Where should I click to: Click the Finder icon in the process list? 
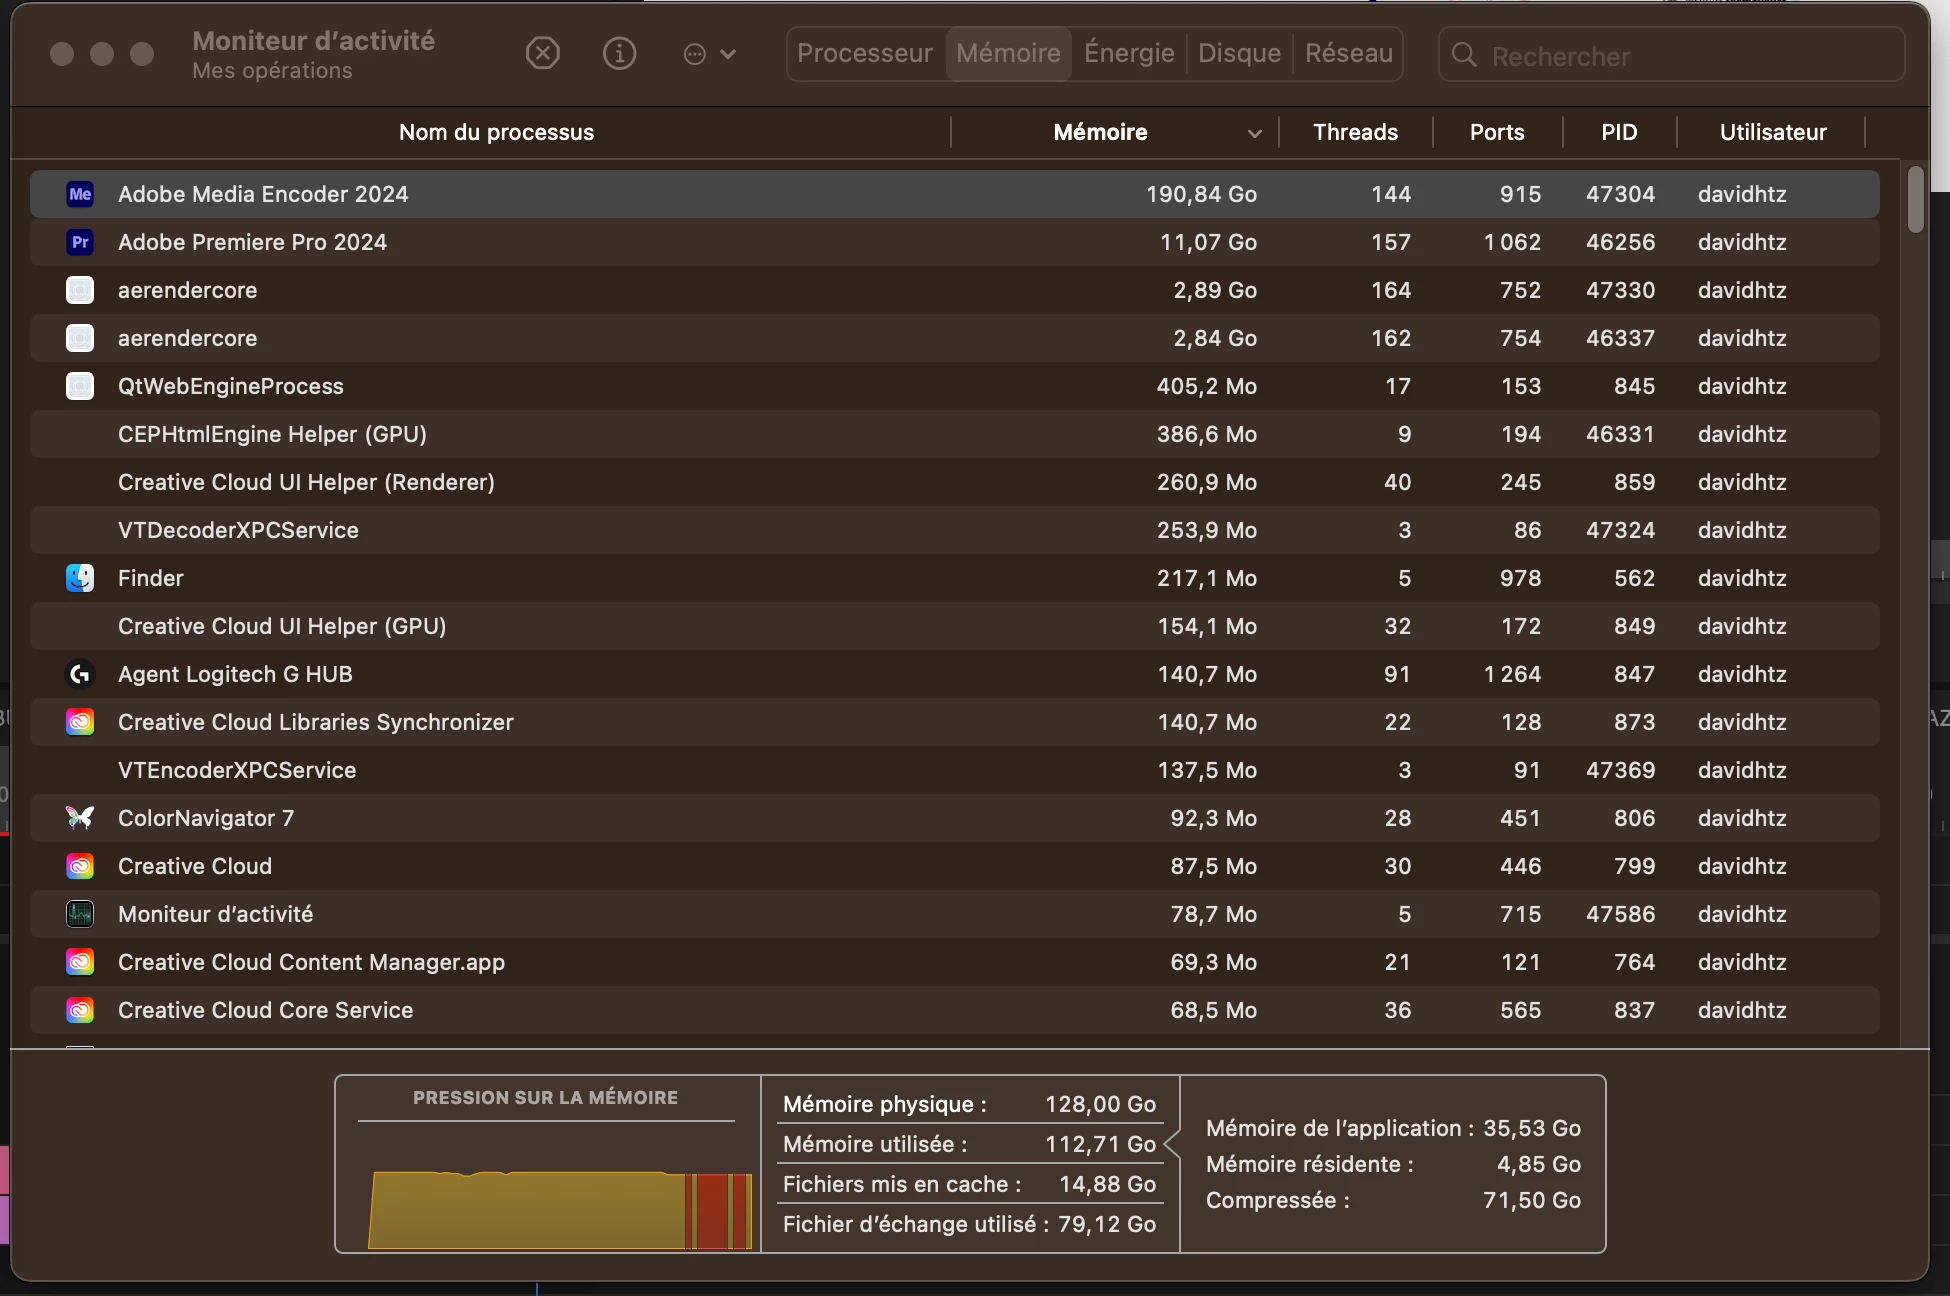click(80, 578)
